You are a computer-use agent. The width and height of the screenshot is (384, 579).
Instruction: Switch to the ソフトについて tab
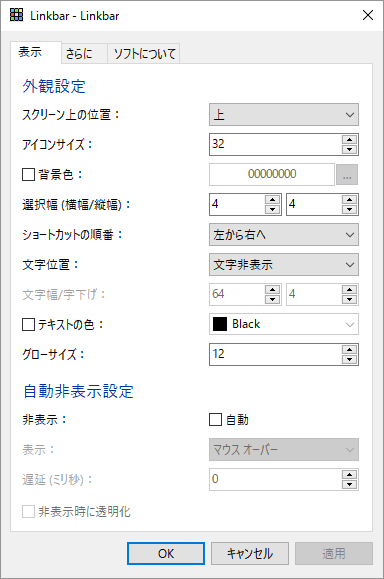tap(144, 54)
